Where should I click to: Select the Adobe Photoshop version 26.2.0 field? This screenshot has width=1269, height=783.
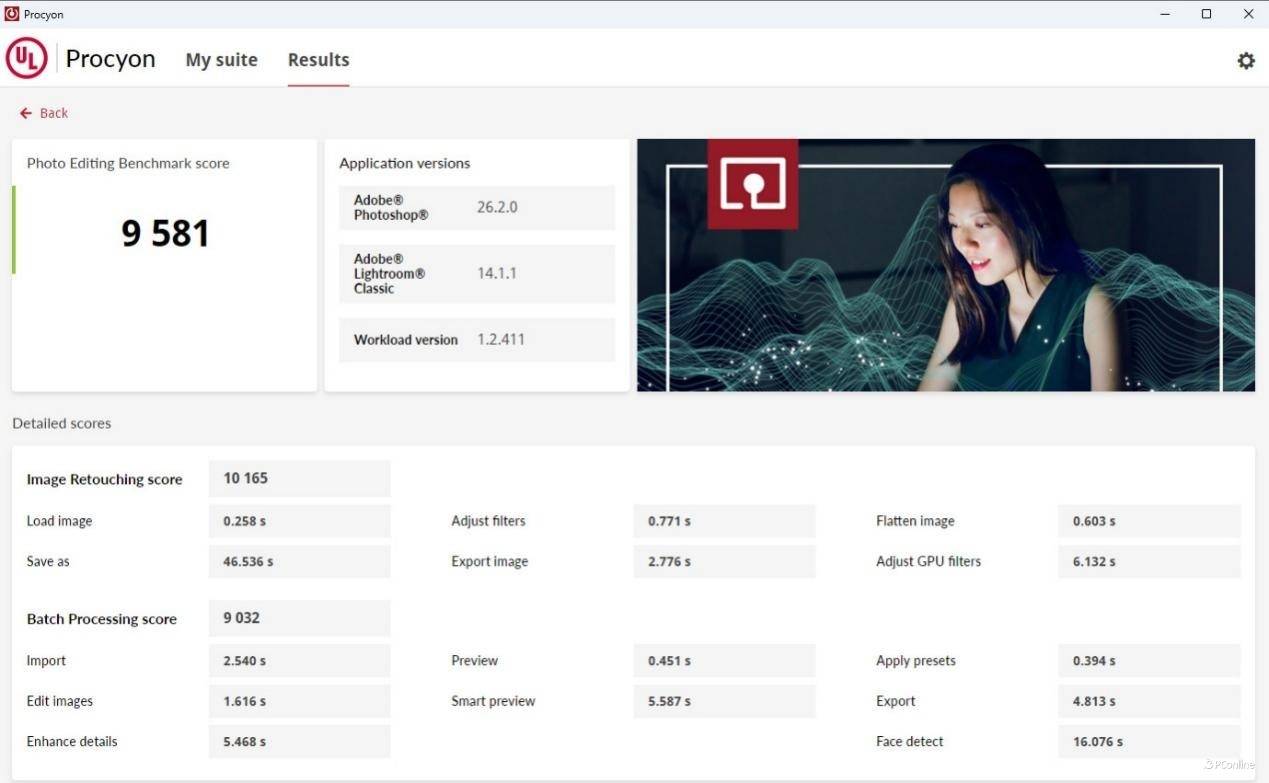[497, 208]
